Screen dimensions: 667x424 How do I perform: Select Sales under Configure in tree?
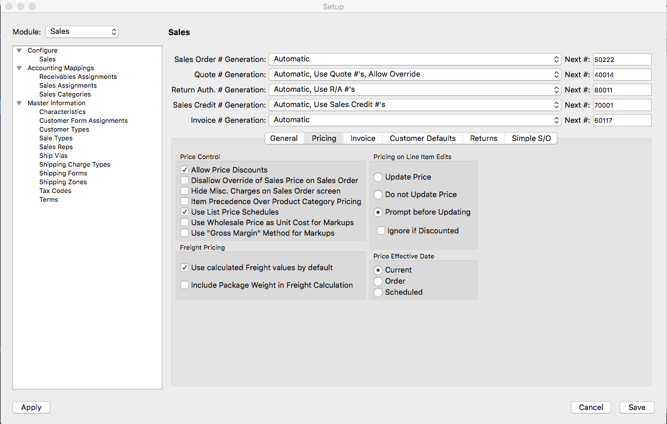[x=47, y=59]
